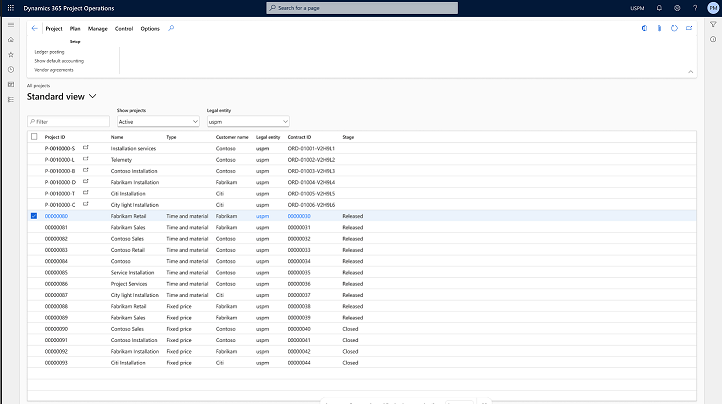722x404 pixels.
Task: Click the back arrow in action pane
Action: [x=35, y=28]
